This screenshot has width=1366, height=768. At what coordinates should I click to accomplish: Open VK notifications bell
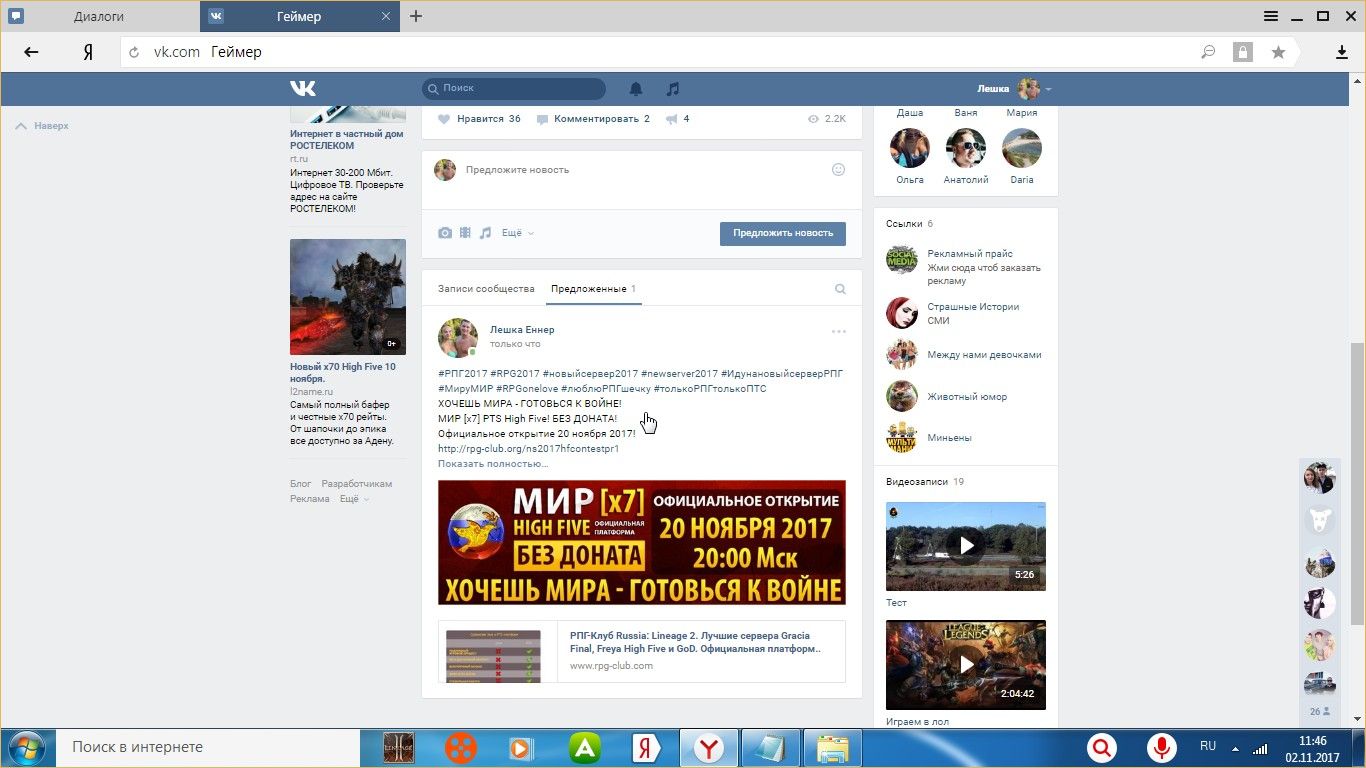tap(636, 89)
